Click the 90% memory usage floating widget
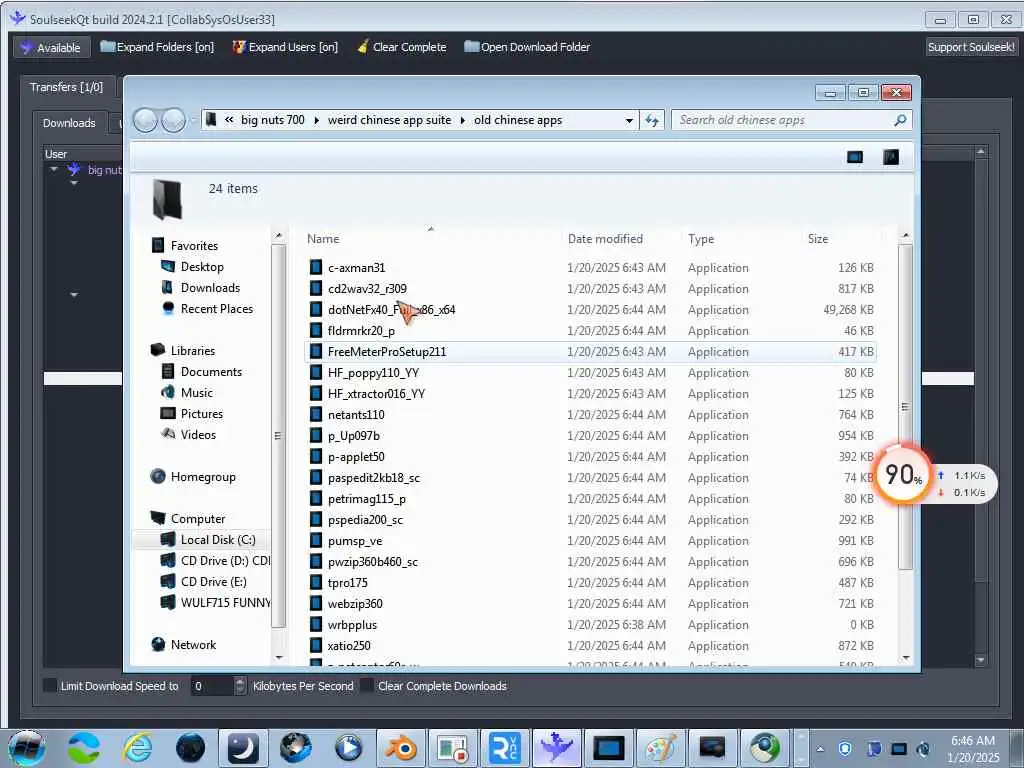 point(903,474)
